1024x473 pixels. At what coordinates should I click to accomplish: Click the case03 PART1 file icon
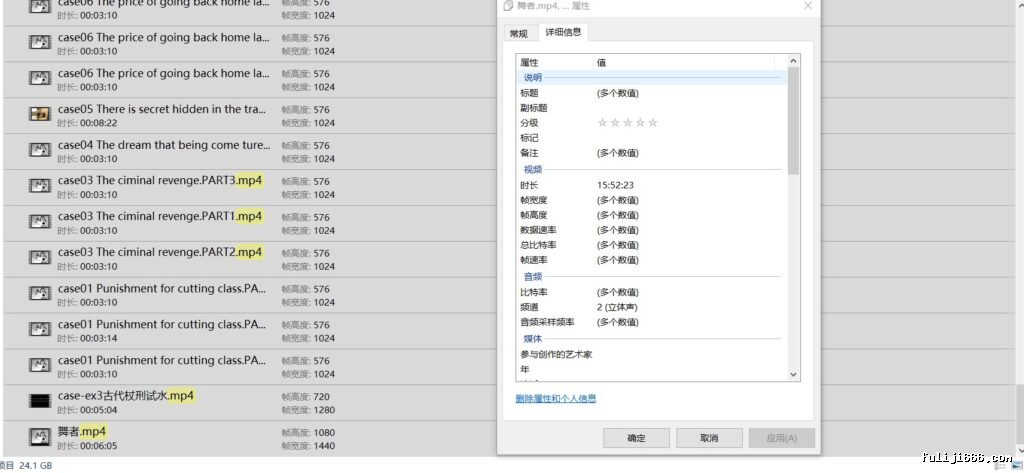point(40,222)
